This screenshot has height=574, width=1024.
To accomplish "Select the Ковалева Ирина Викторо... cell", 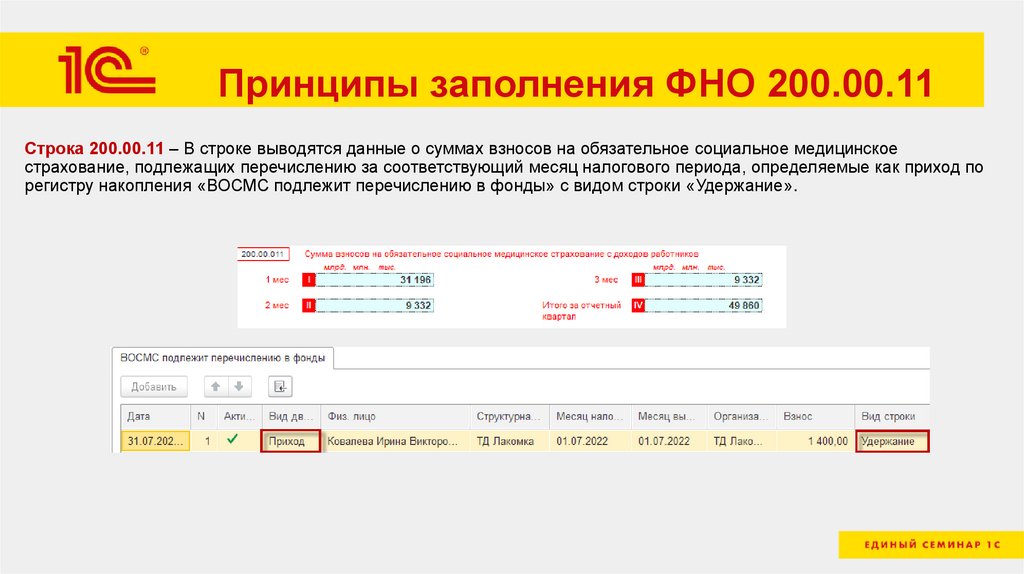I will (x=395, y=441).
